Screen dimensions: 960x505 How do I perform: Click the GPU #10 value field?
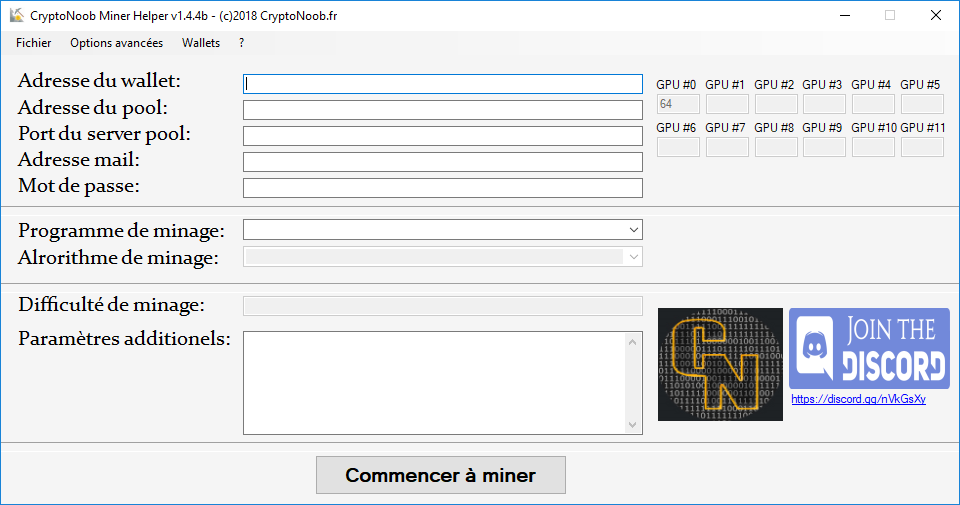pos(873,147)
